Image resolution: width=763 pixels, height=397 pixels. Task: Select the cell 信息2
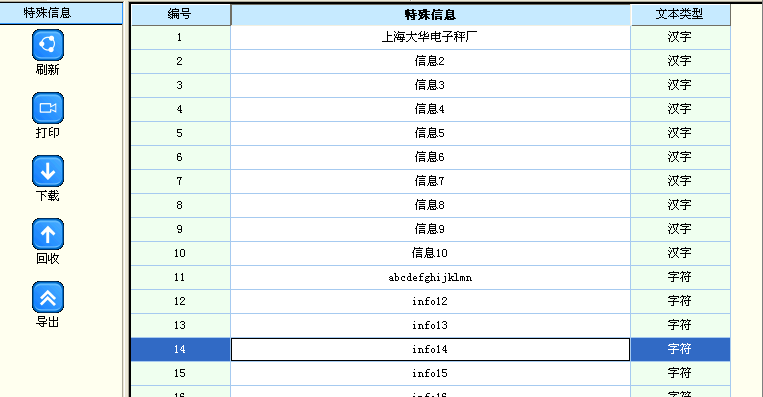click(x=430, y=61)
